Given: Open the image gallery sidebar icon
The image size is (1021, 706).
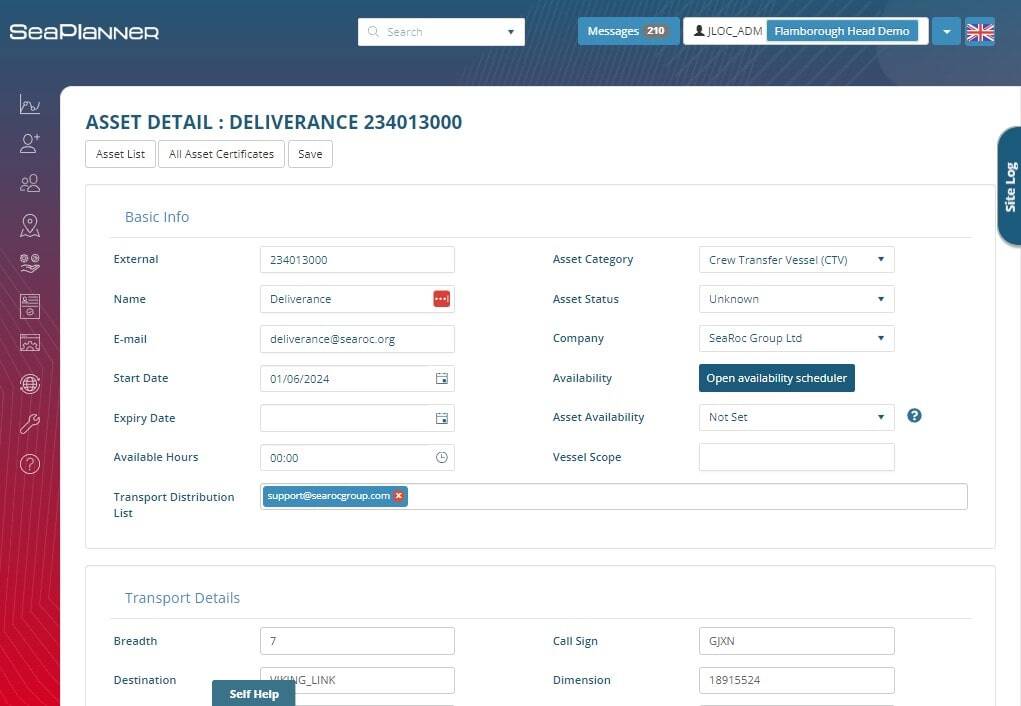Looking at the screenshot, I should coord(30,343).
